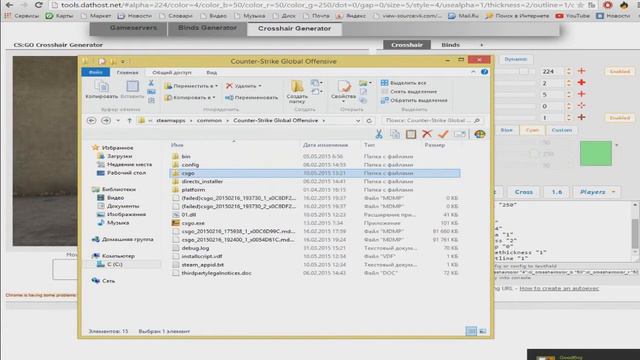640x360 pixels.
Task: Reload the page in the Chrome toolbar
Action: (x=39, y=5)
